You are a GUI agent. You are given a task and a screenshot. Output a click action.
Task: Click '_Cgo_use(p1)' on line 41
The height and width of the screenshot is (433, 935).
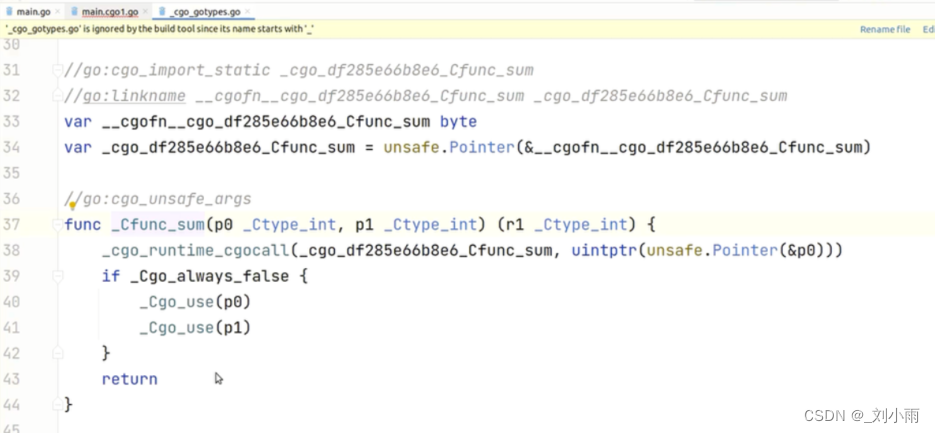pyautogui.click(x=195, y=327)
